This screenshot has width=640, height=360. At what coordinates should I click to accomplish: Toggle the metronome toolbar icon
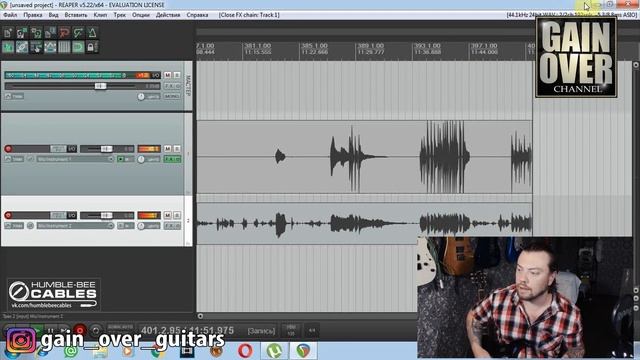[92, 33]
